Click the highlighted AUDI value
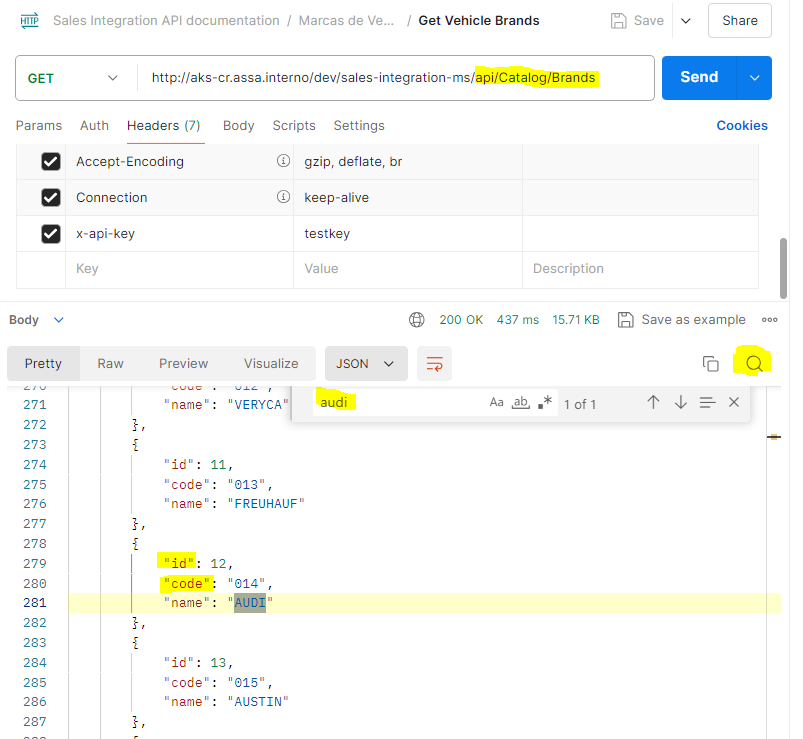This screenshot has height=739, width=803. coord(250,603)
